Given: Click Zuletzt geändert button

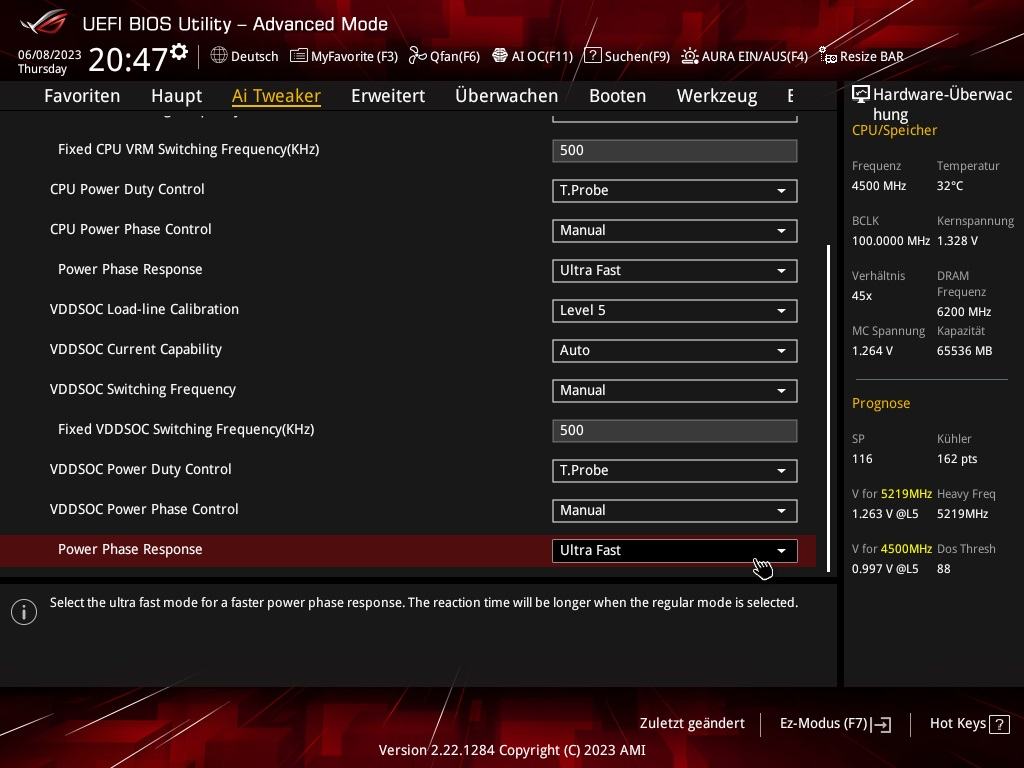Looking at the screenshot, I should click(x=692, y=724).
